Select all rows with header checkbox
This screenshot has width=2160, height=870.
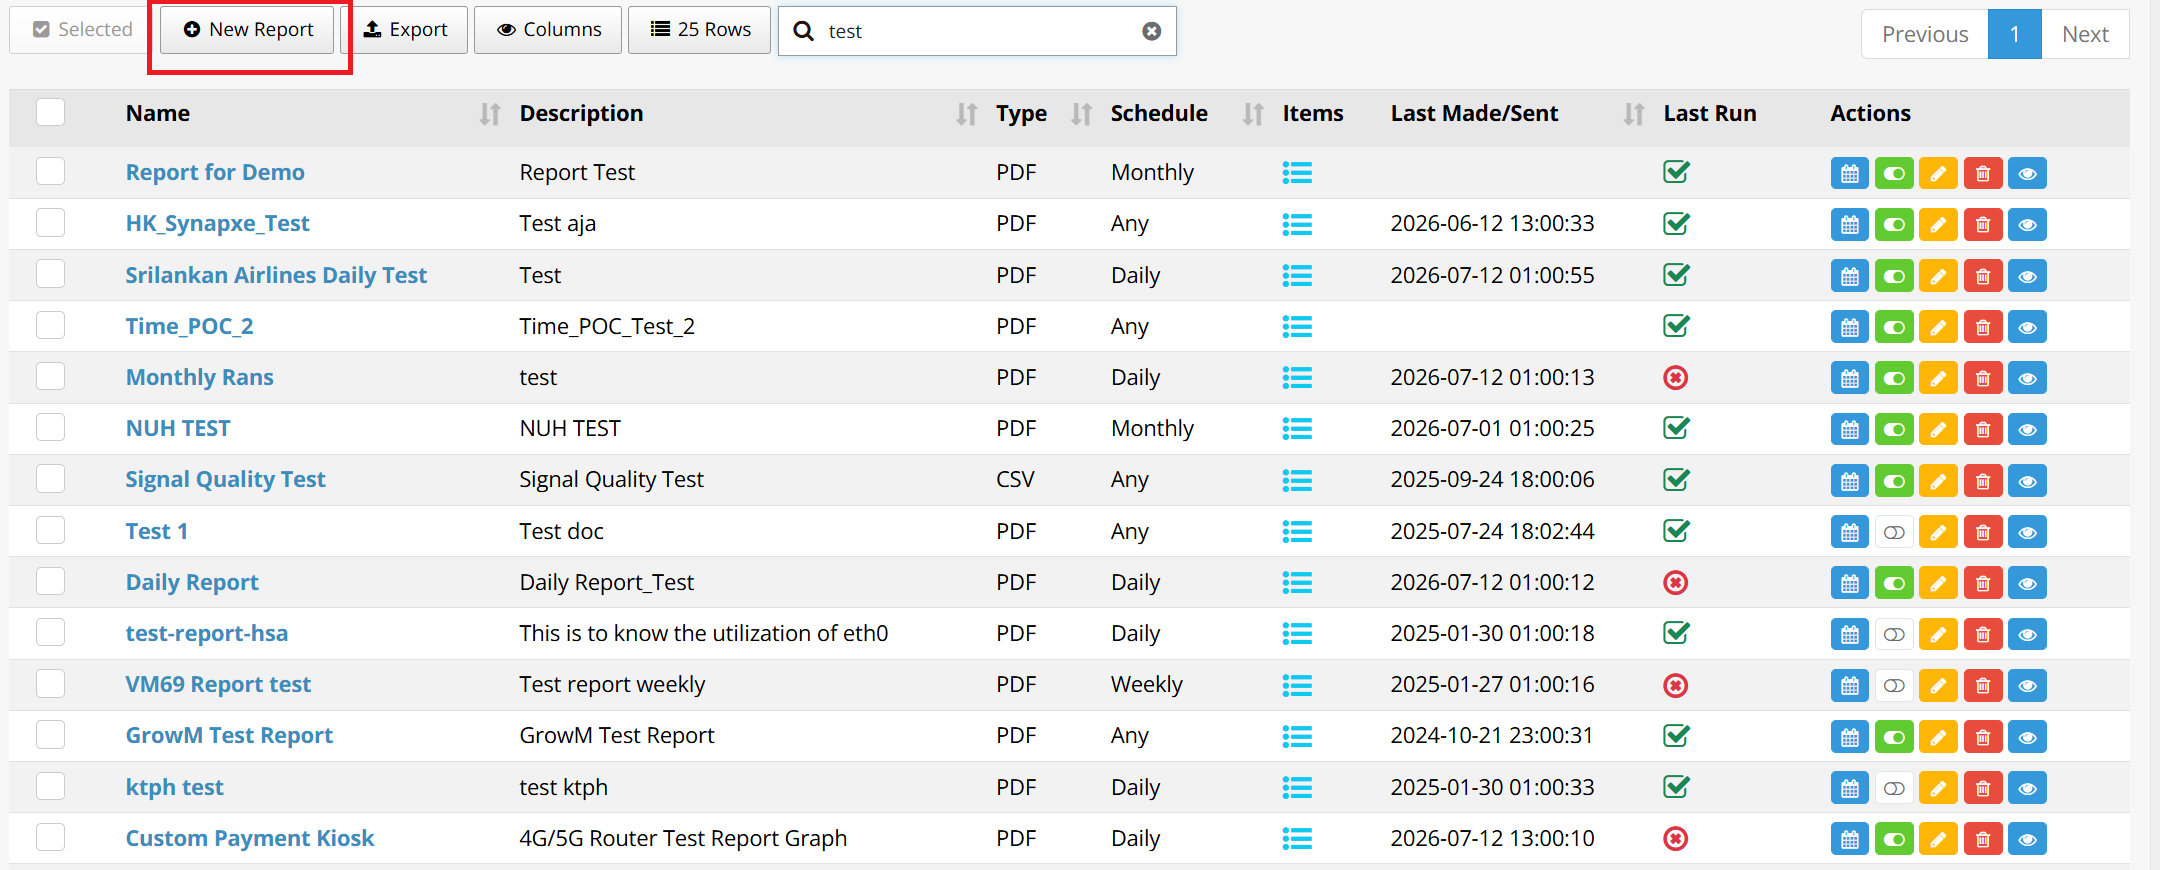point(50,112)
